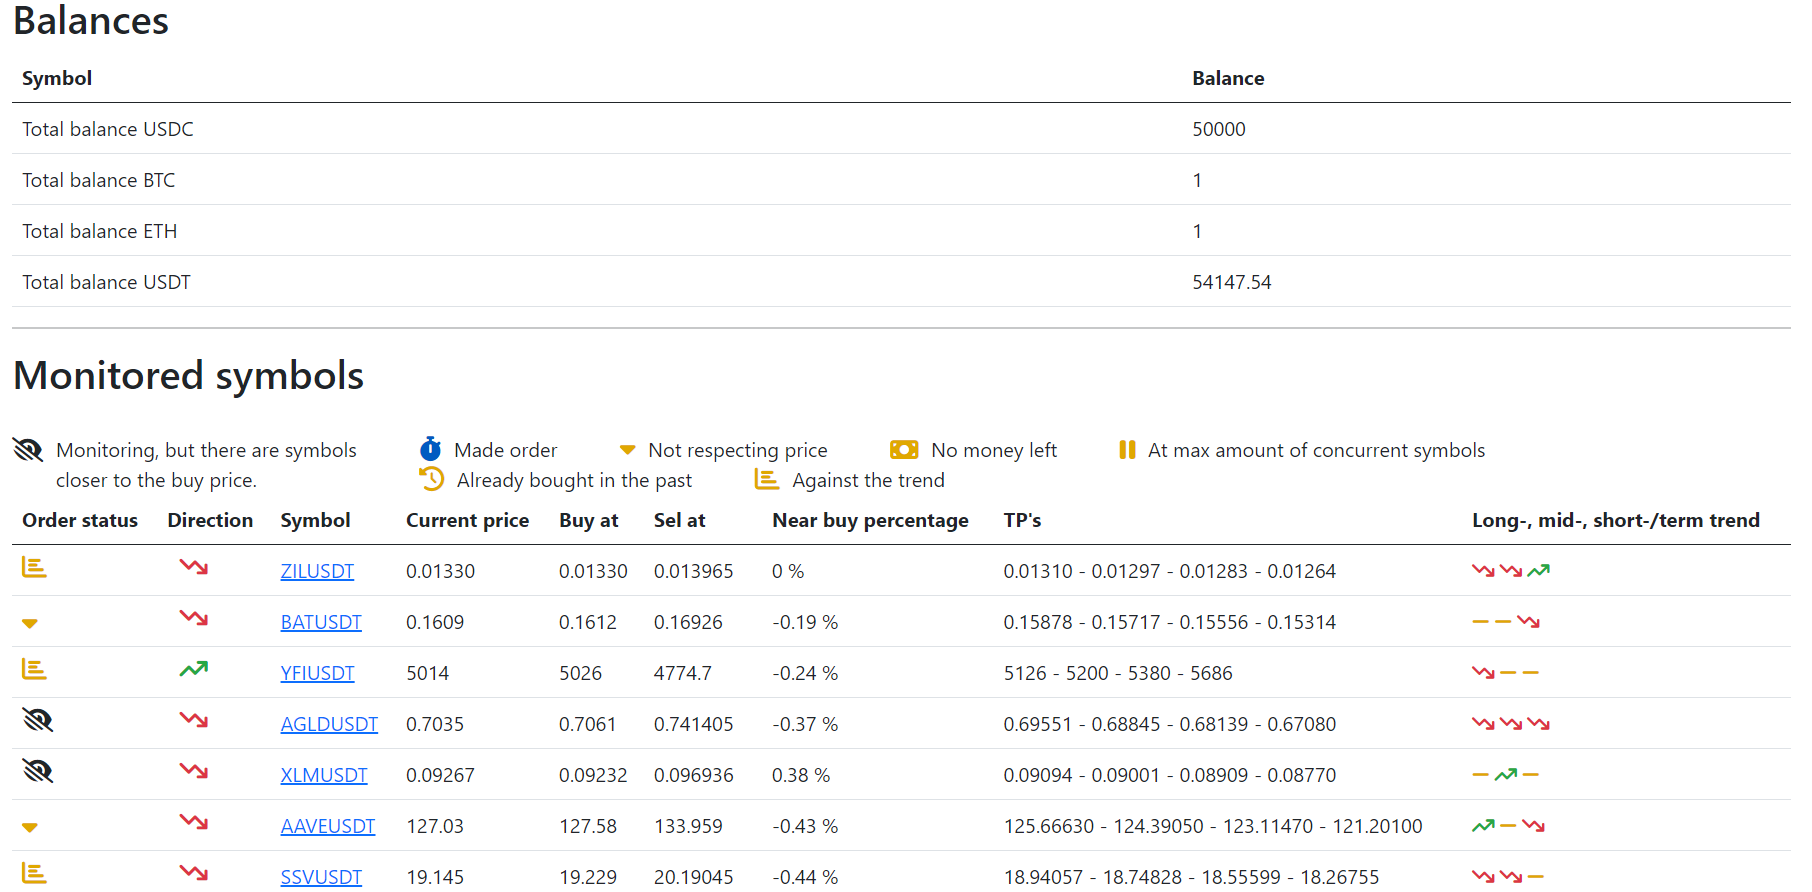Click the YFIUSDT upward direction arrow
Image resolution: width=1812 pixels, height=892 pixels.
(193, 669)
